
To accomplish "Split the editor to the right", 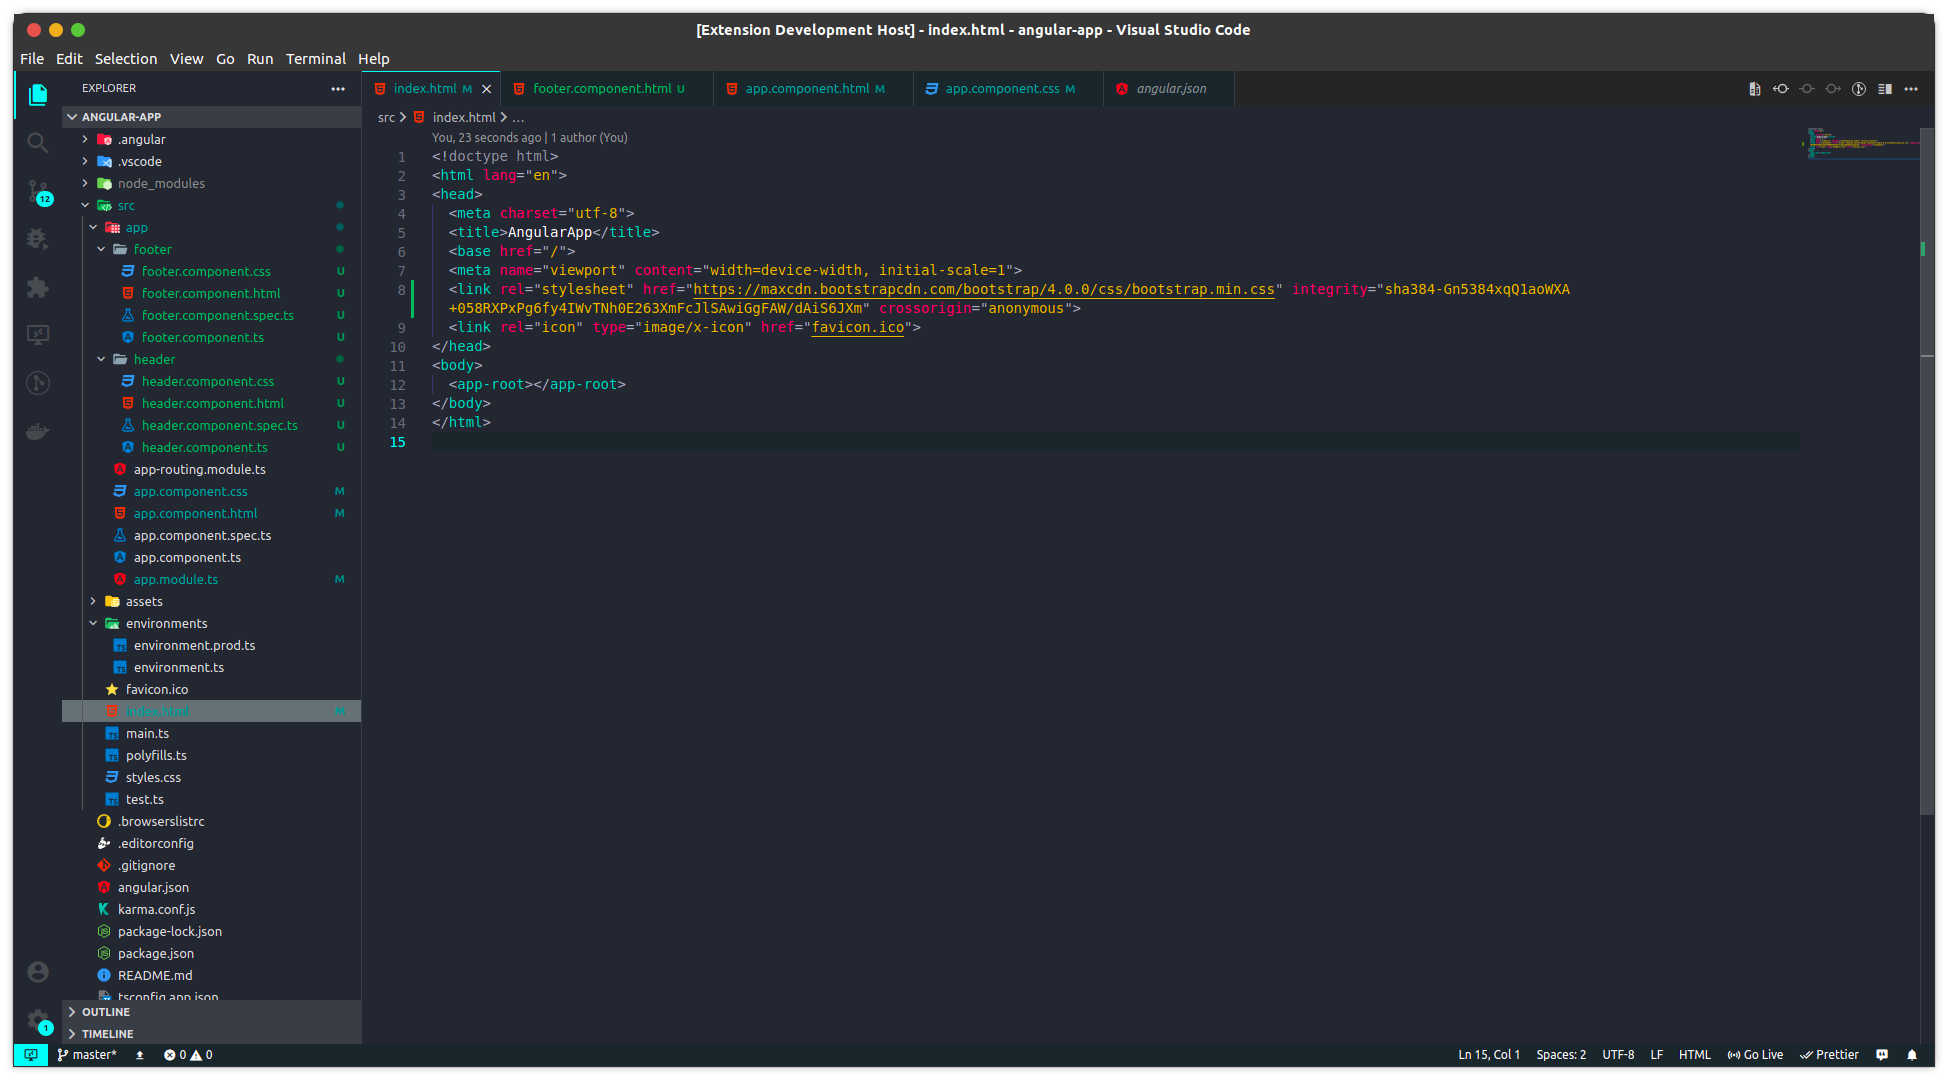I will pyautogui.click(x=1885, y=89).
